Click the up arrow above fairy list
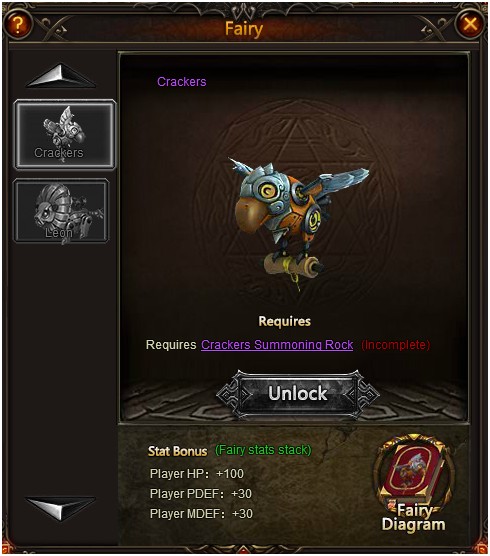Image resolution: width=490 pixels, height=556 pixels. (x=61, y=76)
